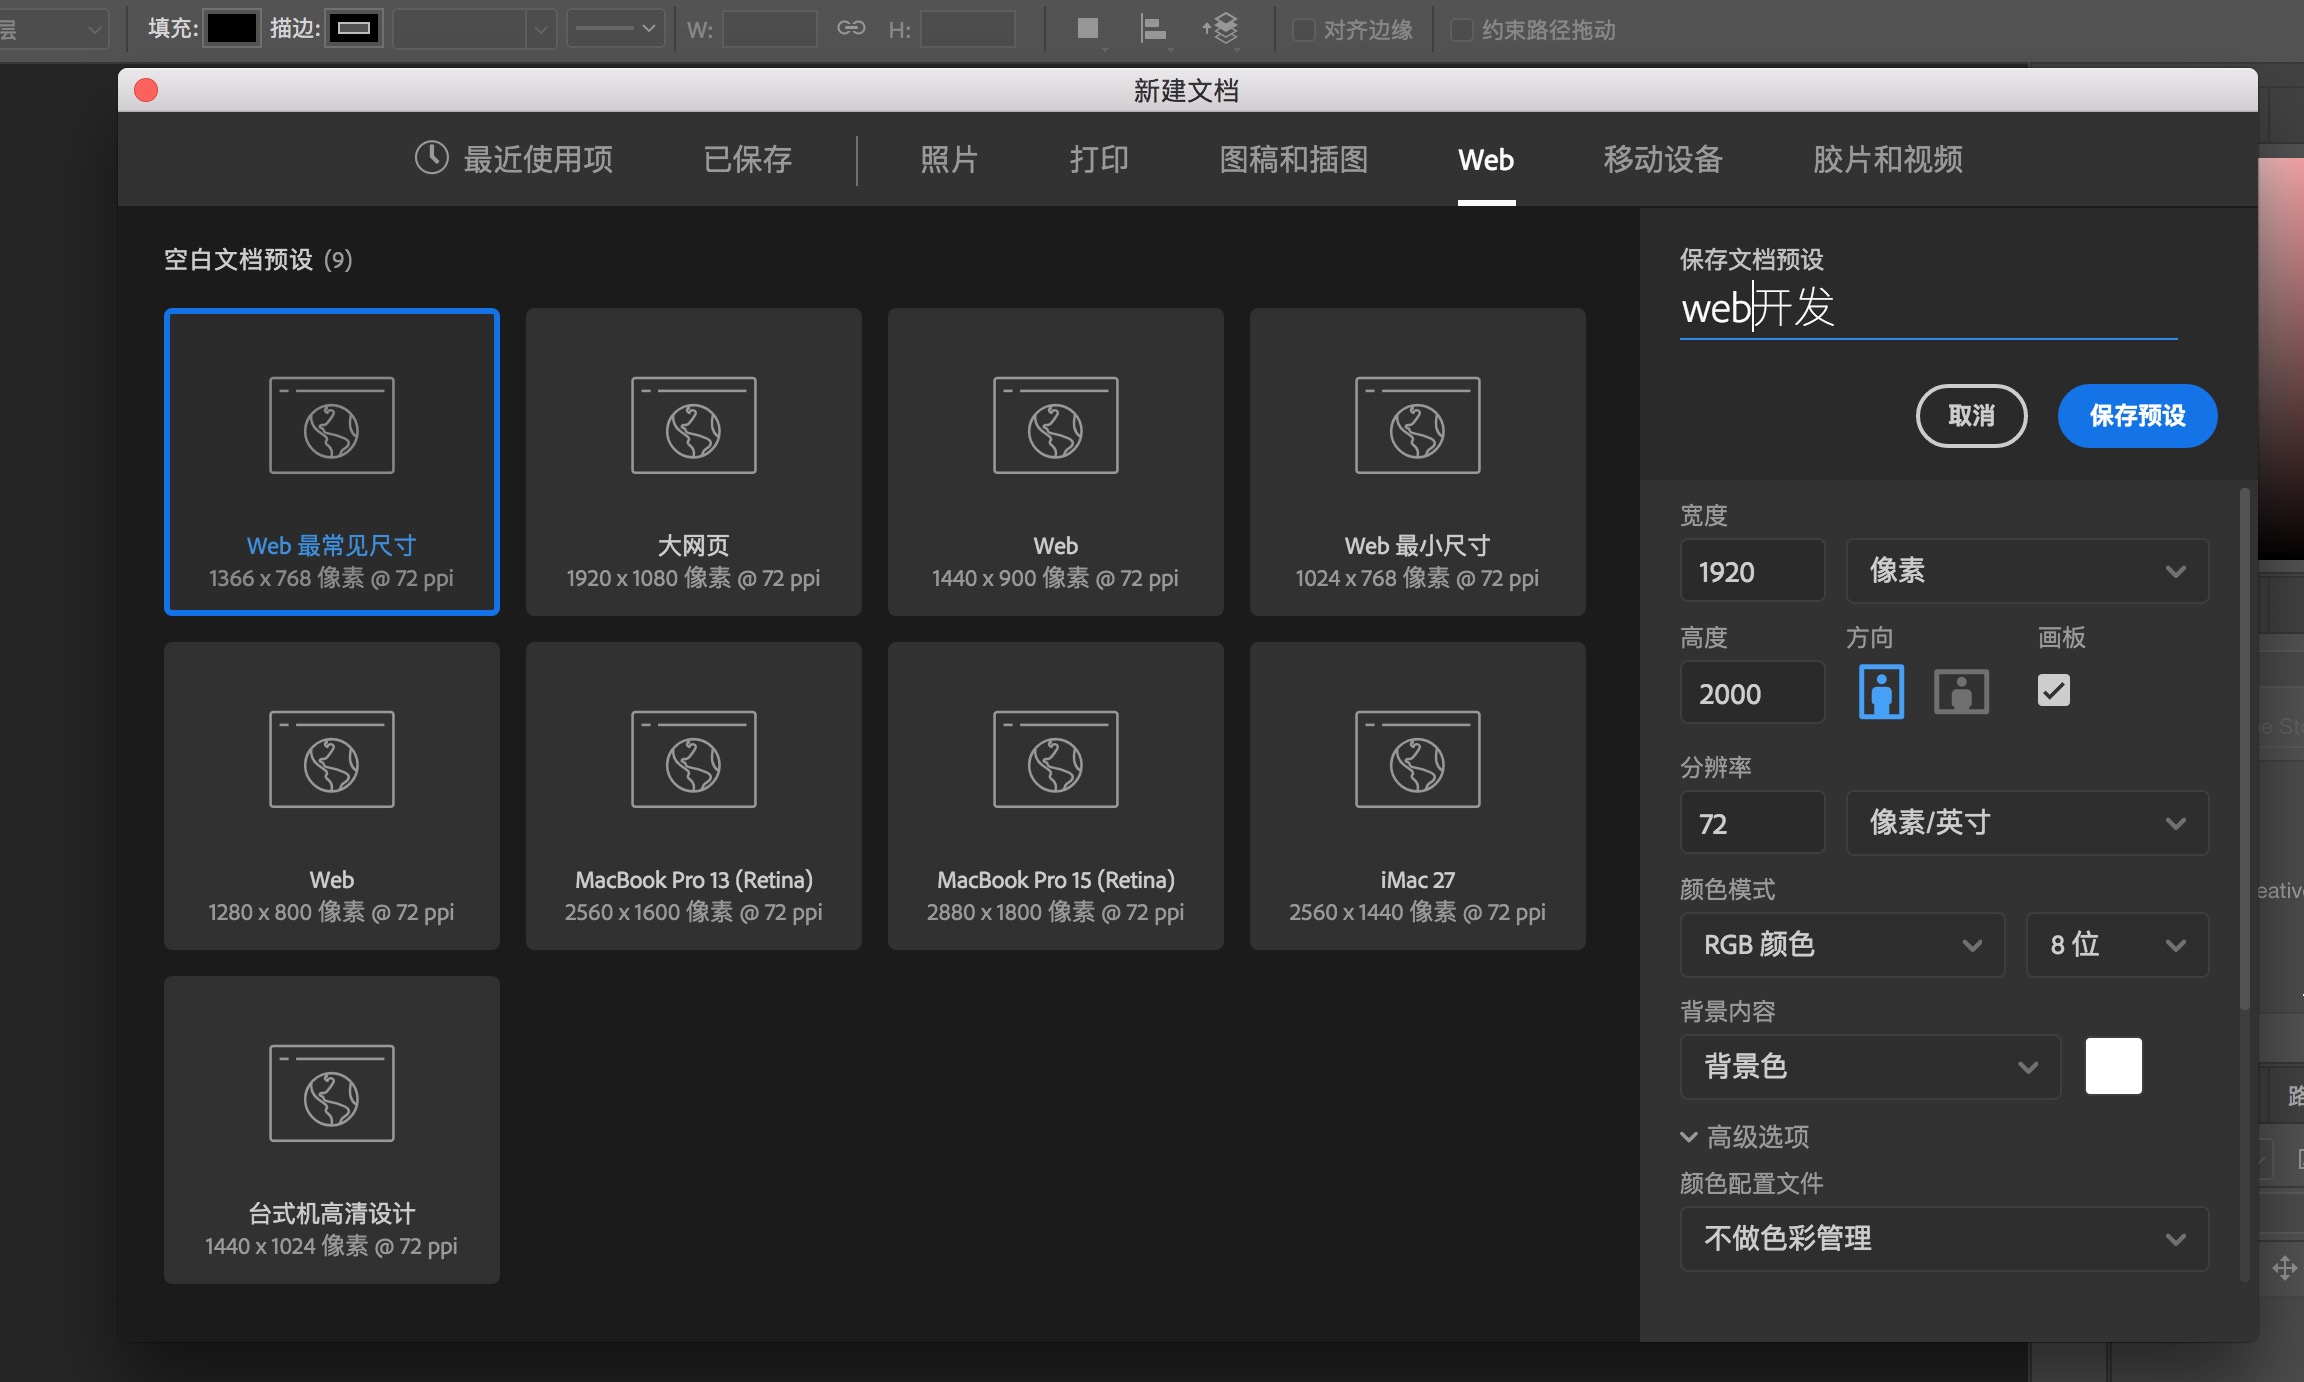
Task: Open the white background color swatch
Action: point(2114,1066)
